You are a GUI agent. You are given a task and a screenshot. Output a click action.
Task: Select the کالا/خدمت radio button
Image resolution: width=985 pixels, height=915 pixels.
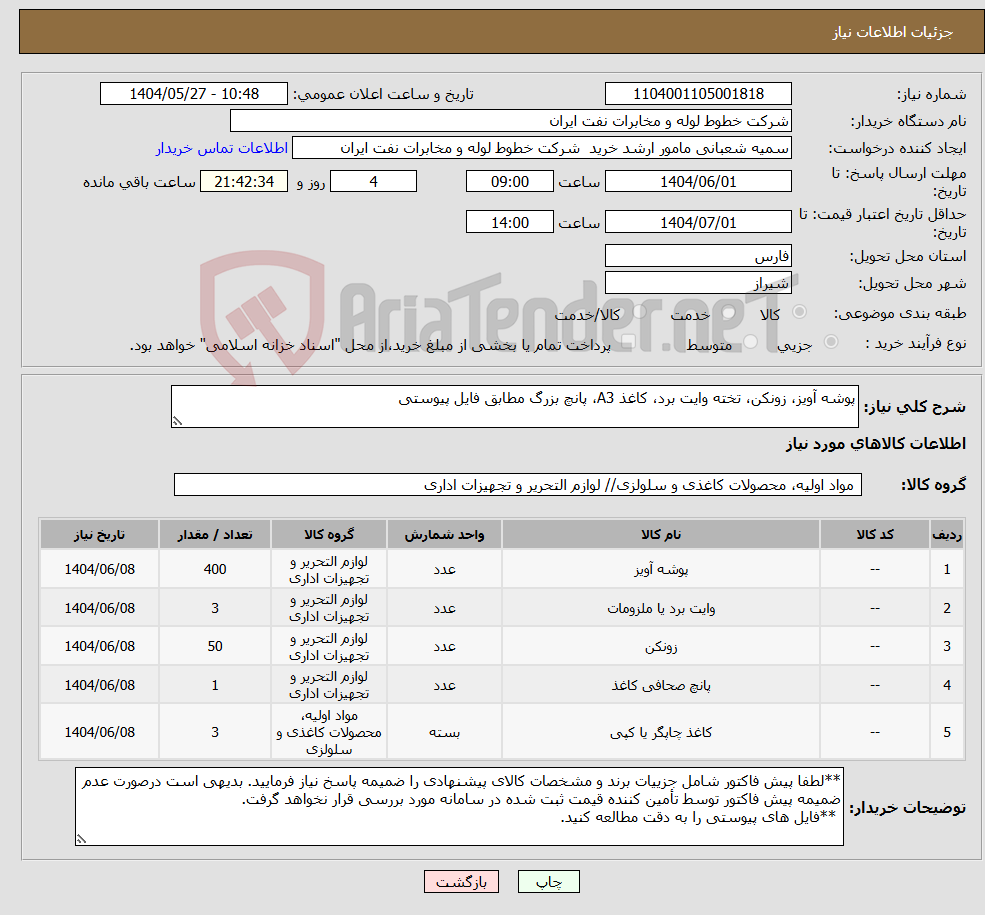[639, 312]
